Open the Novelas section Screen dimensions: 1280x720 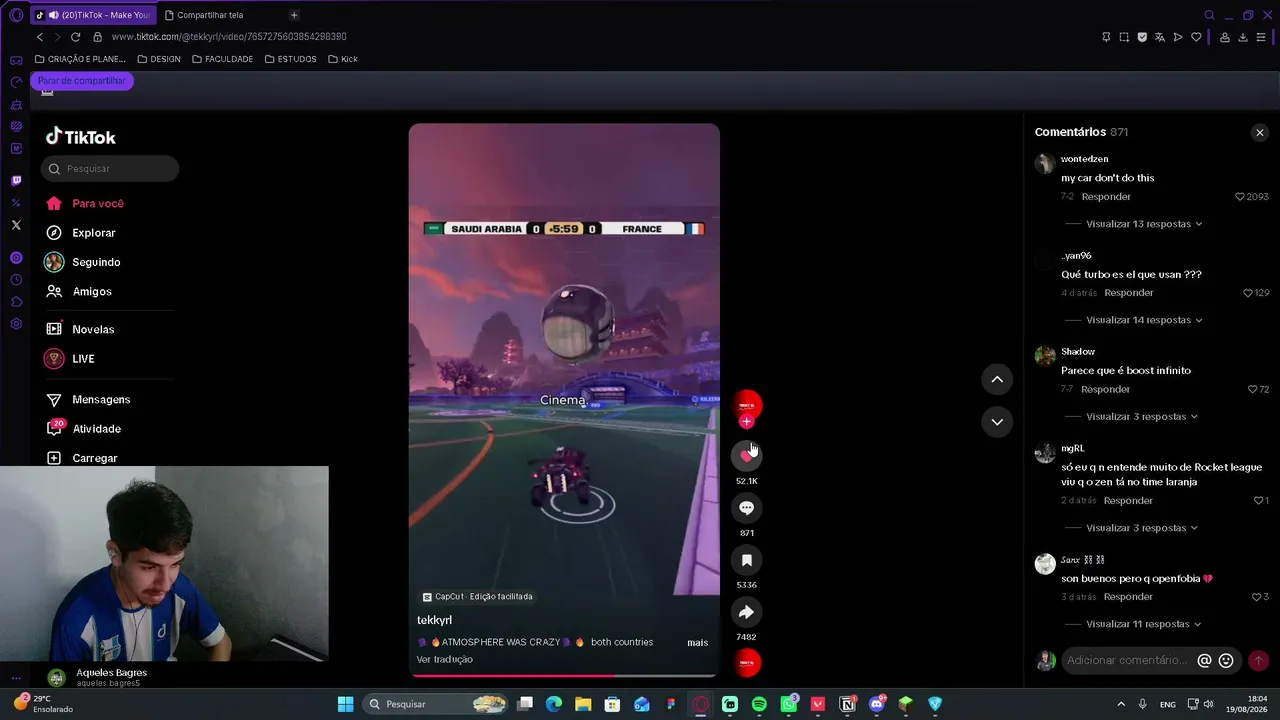coord(93,329)
